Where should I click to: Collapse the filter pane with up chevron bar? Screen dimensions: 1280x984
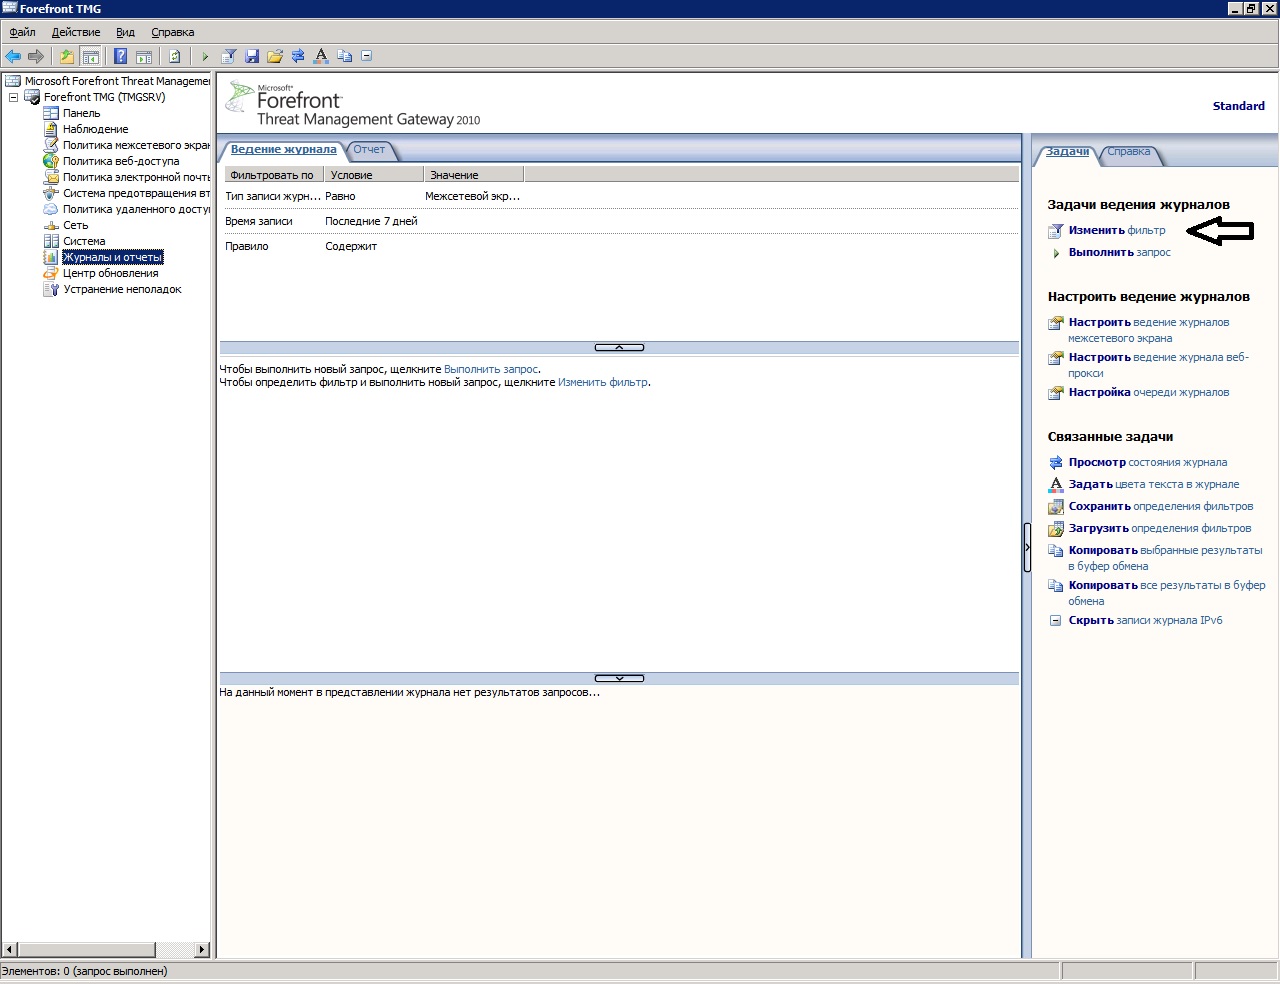[619, 347]
